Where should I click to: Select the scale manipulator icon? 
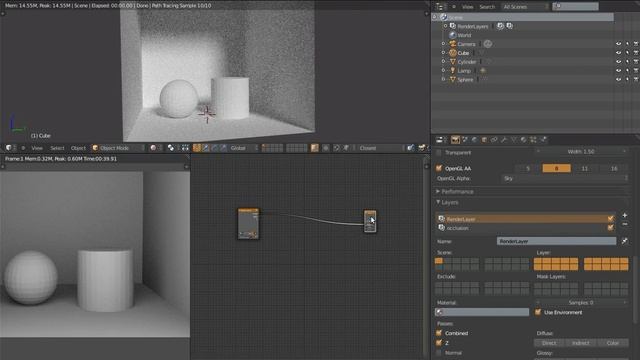point(223,148)
